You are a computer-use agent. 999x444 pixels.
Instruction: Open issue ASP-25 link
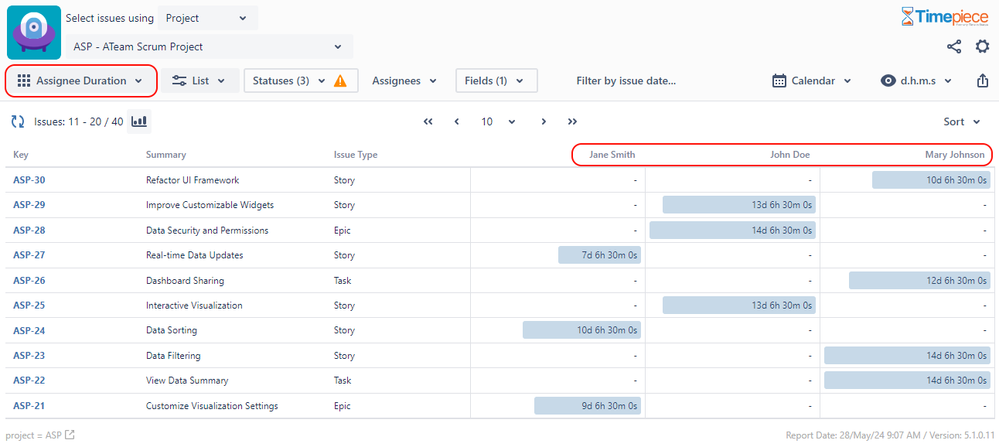[x=29, y=306]
